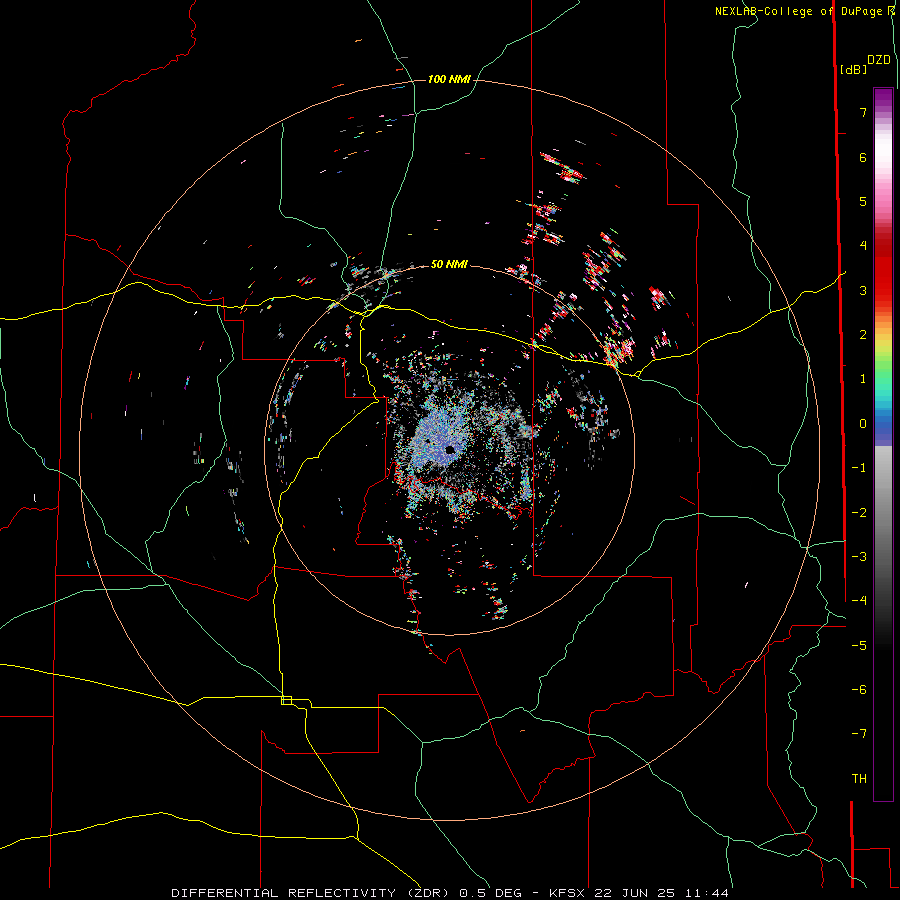
Task: Click the DZD legend title
Action: point(879,60)
